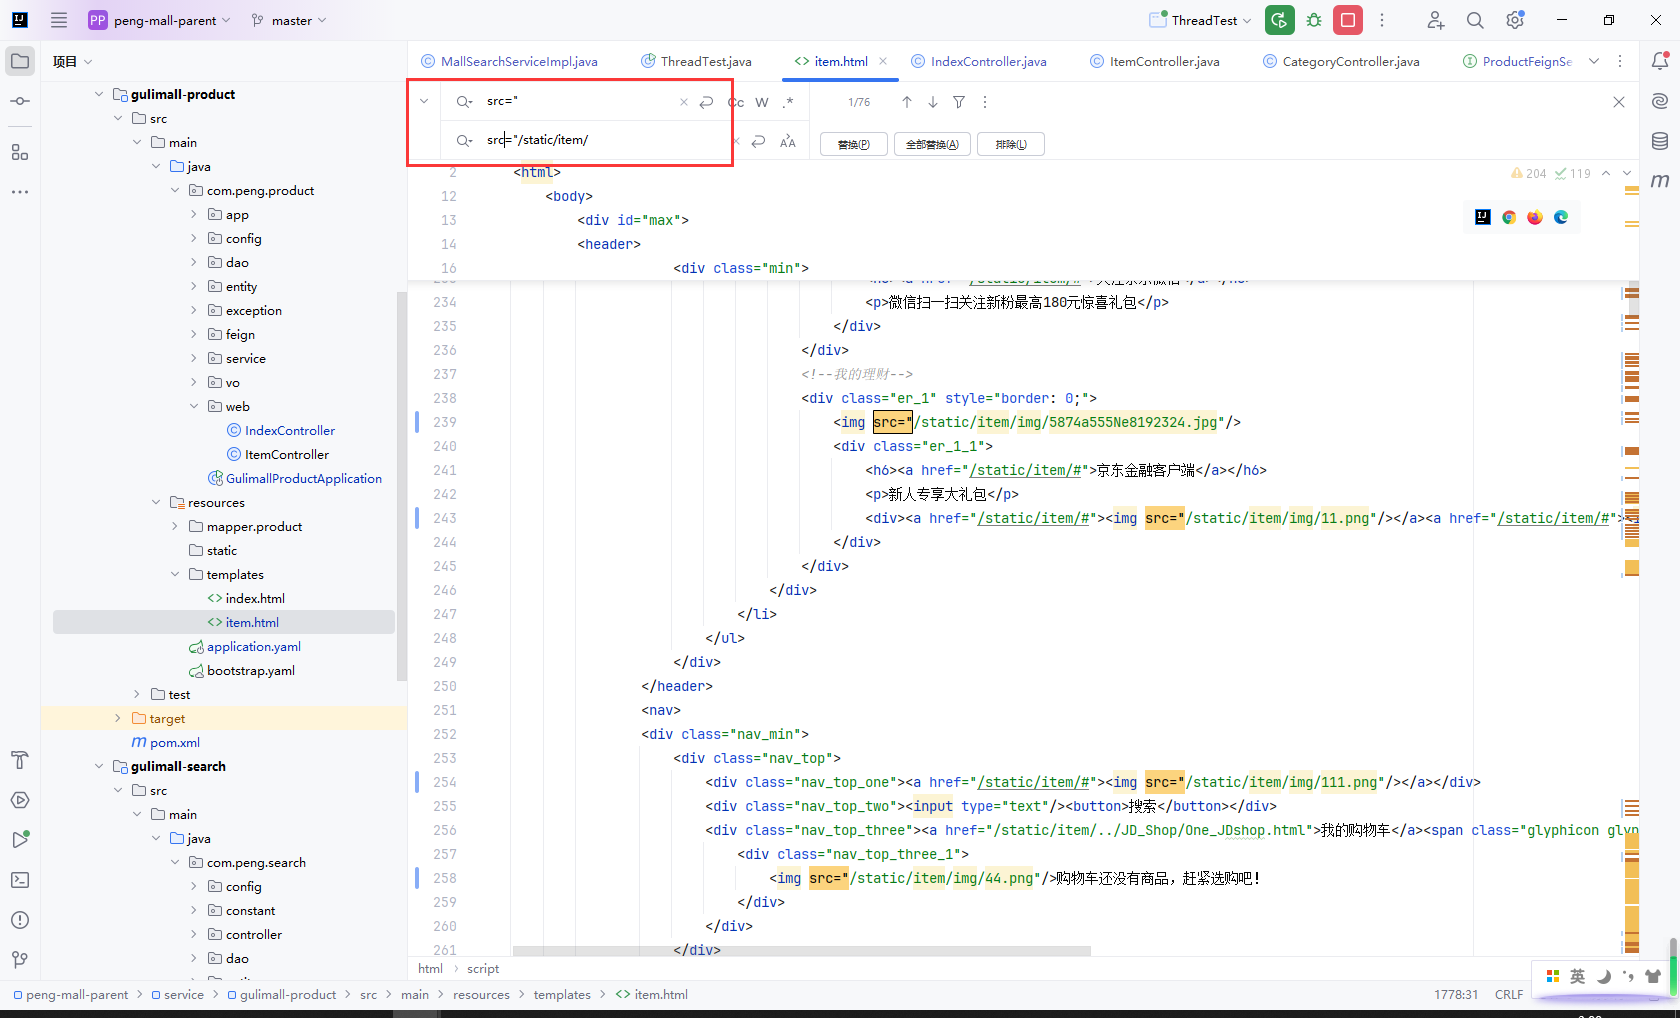Open search filter funnel options

point(959,102)
